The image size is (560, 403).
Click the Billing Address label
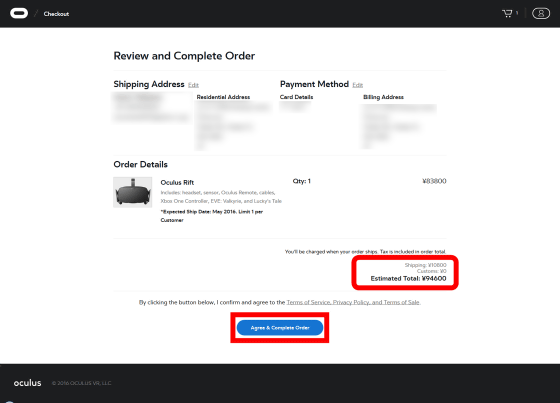383,97
